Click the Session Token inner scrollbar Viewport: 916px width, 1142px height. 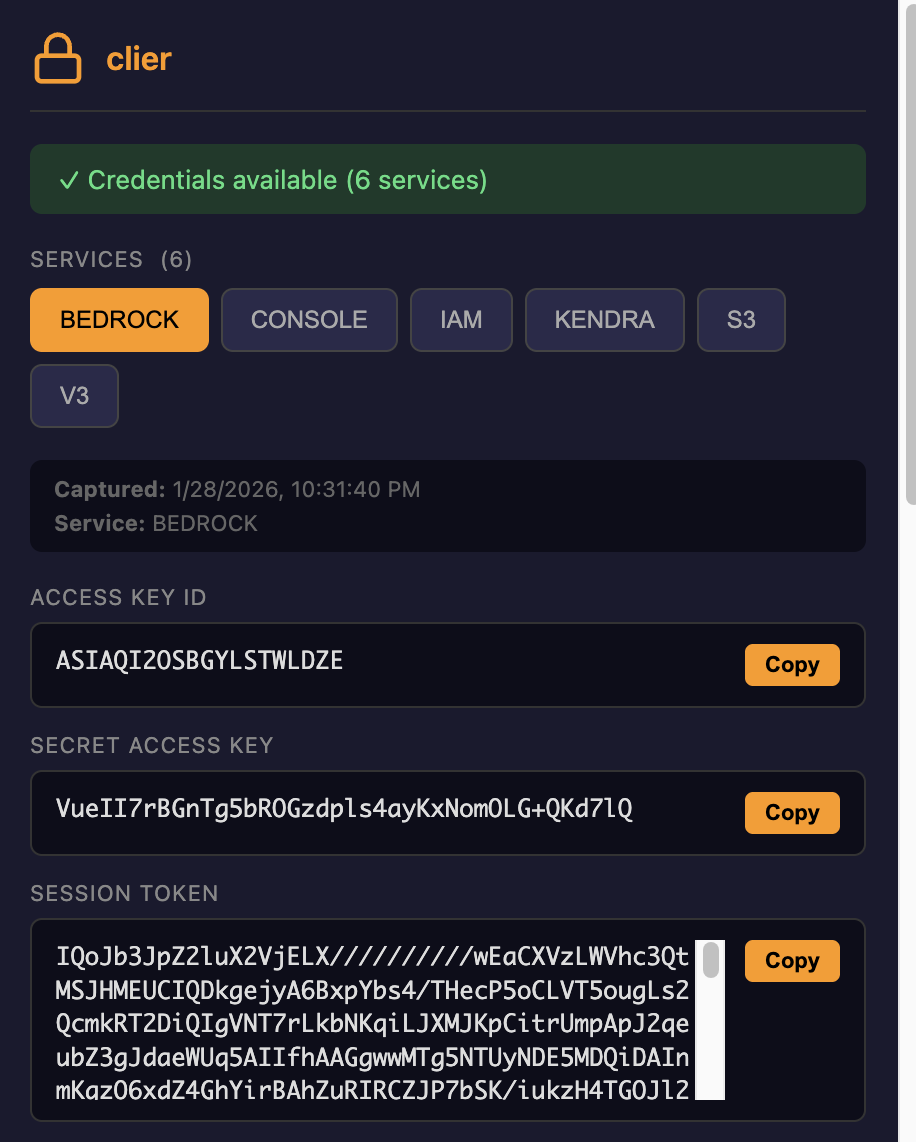pyautogui.click(x=711, y=961)
